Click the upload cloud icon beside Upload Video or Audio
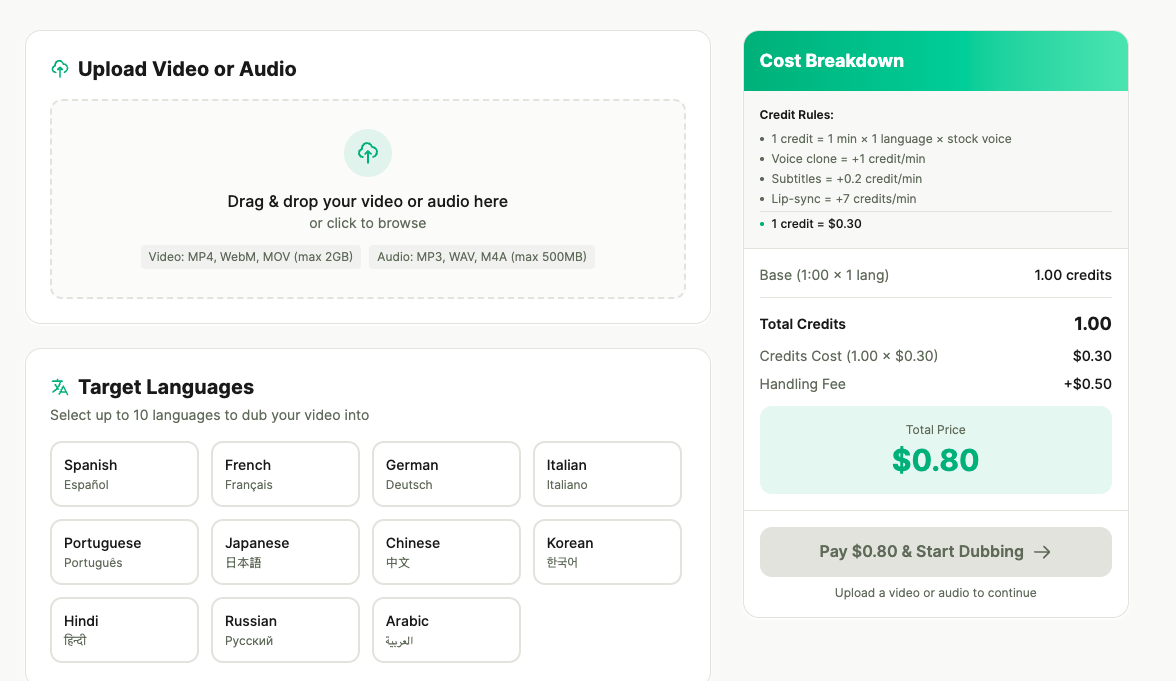The width and height of the screenshot is (1176, 681). (59, 69)
